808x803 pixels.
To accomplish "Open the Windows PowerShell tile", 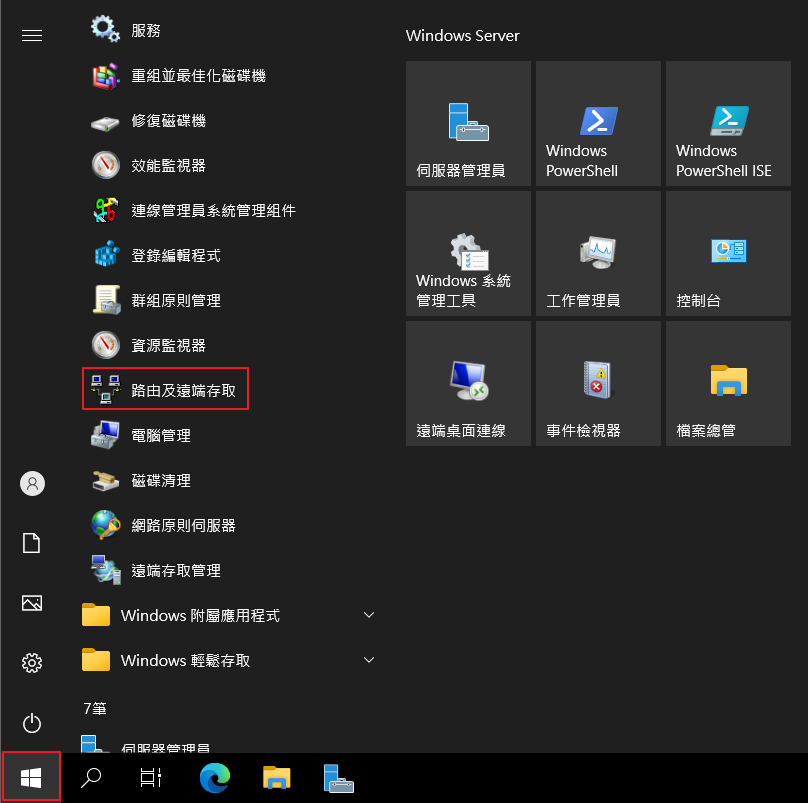I will (x=598, y=123).
